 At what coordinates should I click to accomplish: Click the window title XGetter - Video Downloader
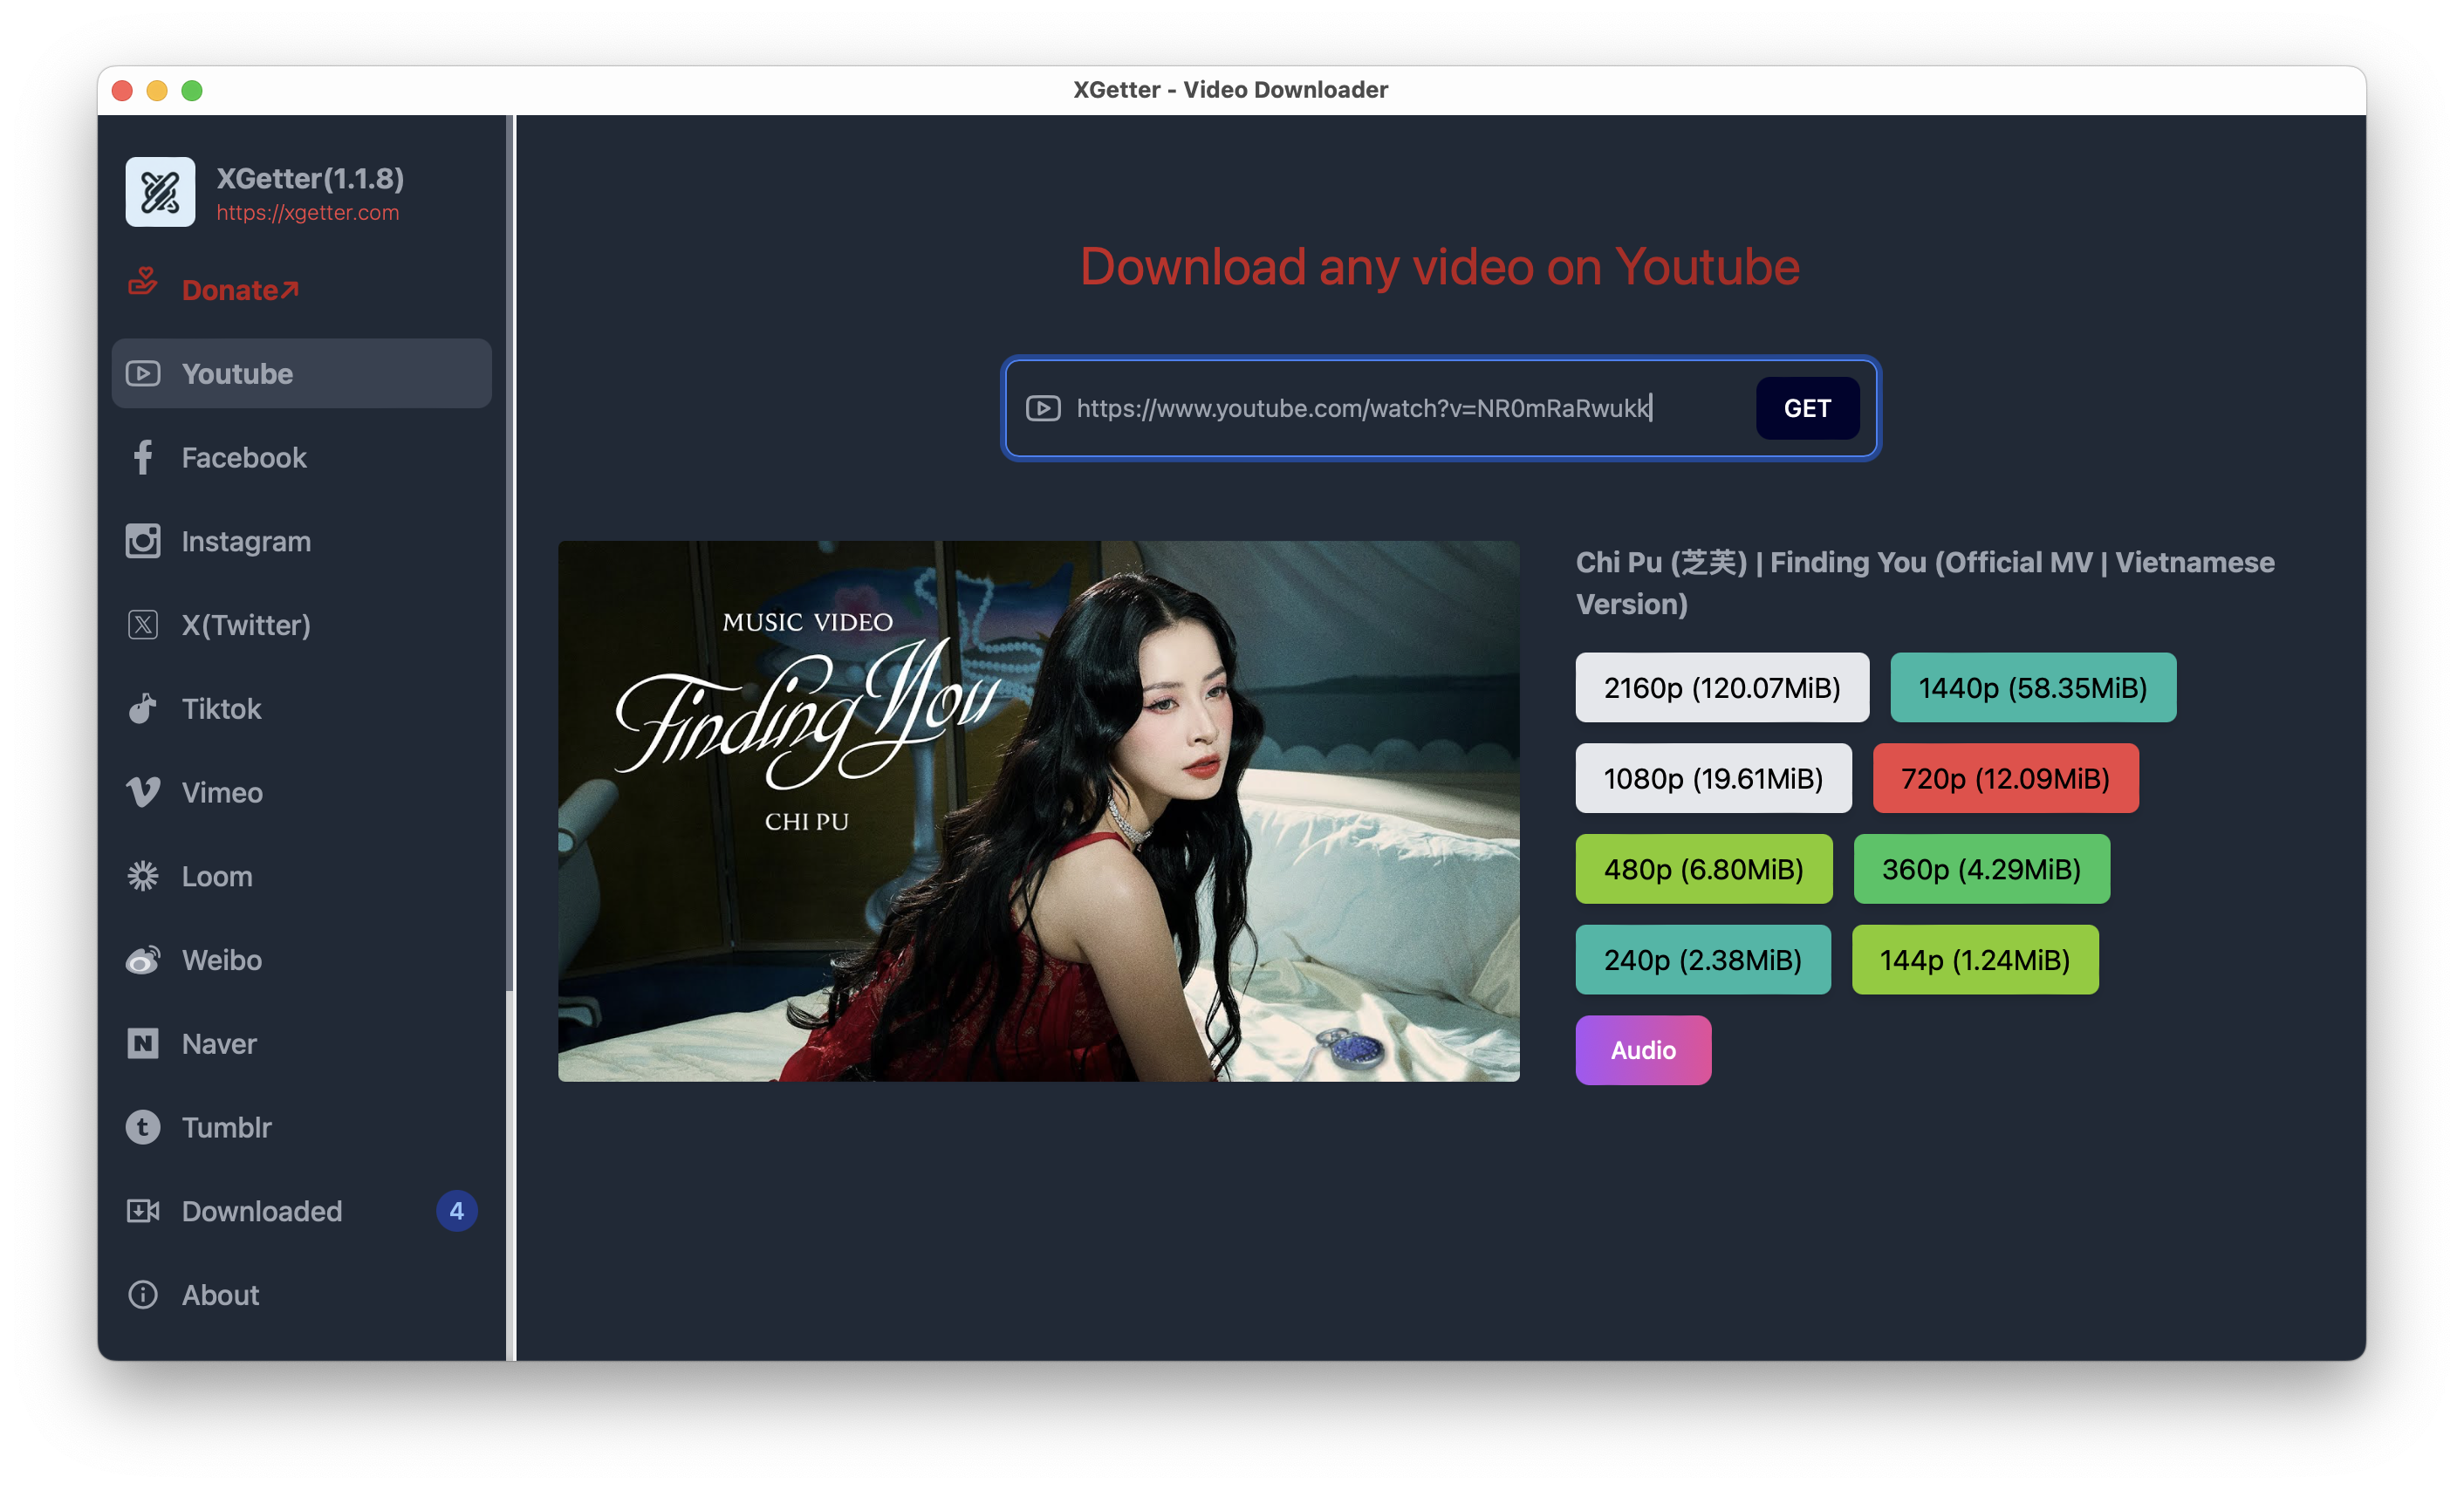pos(1231,90)
